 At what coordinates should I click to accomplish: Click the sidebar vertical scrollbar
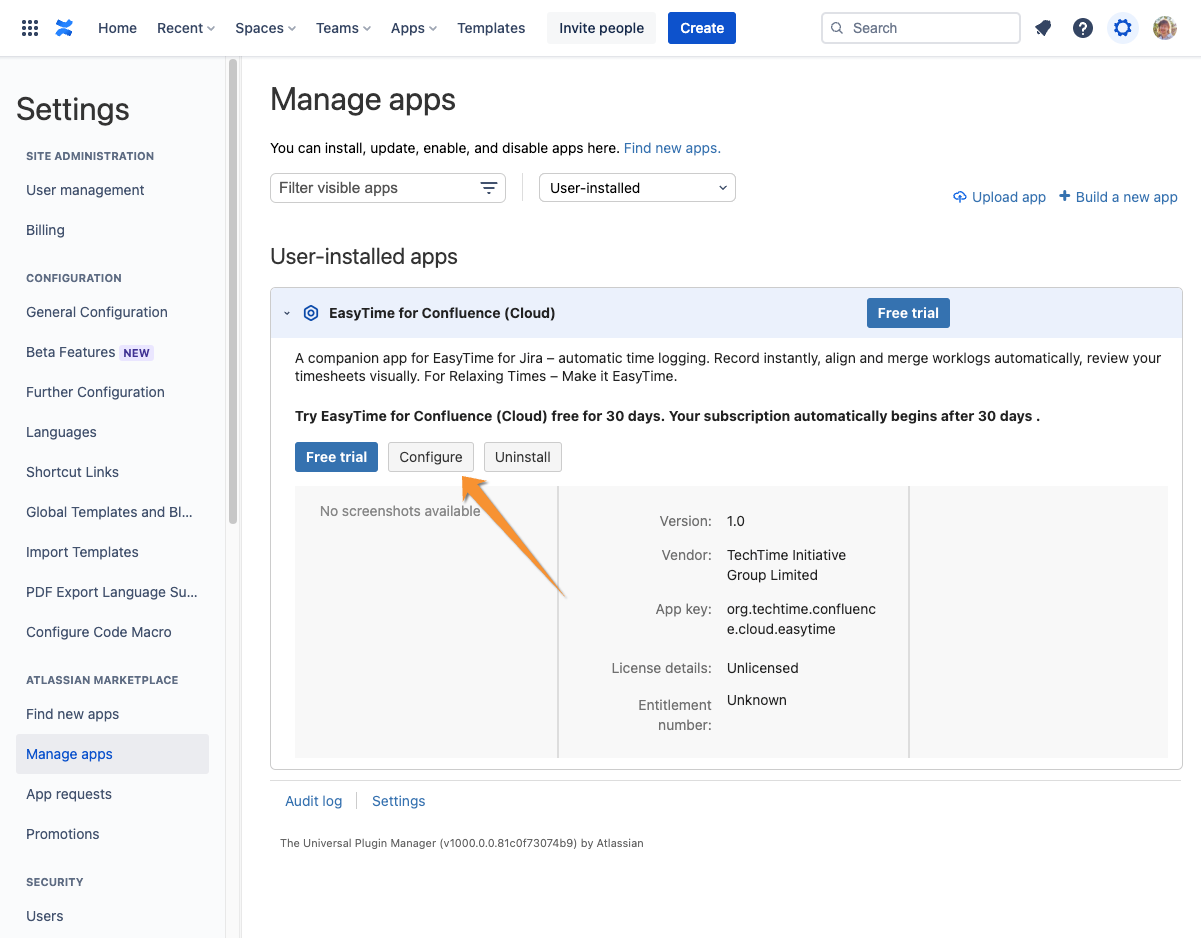(233, 290)
